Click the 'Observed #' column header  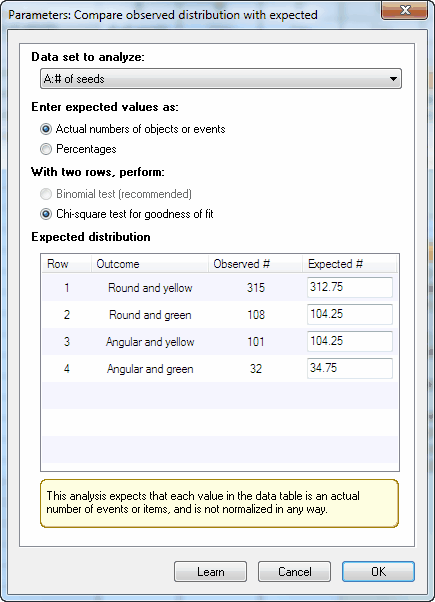(x=255, y=264)
